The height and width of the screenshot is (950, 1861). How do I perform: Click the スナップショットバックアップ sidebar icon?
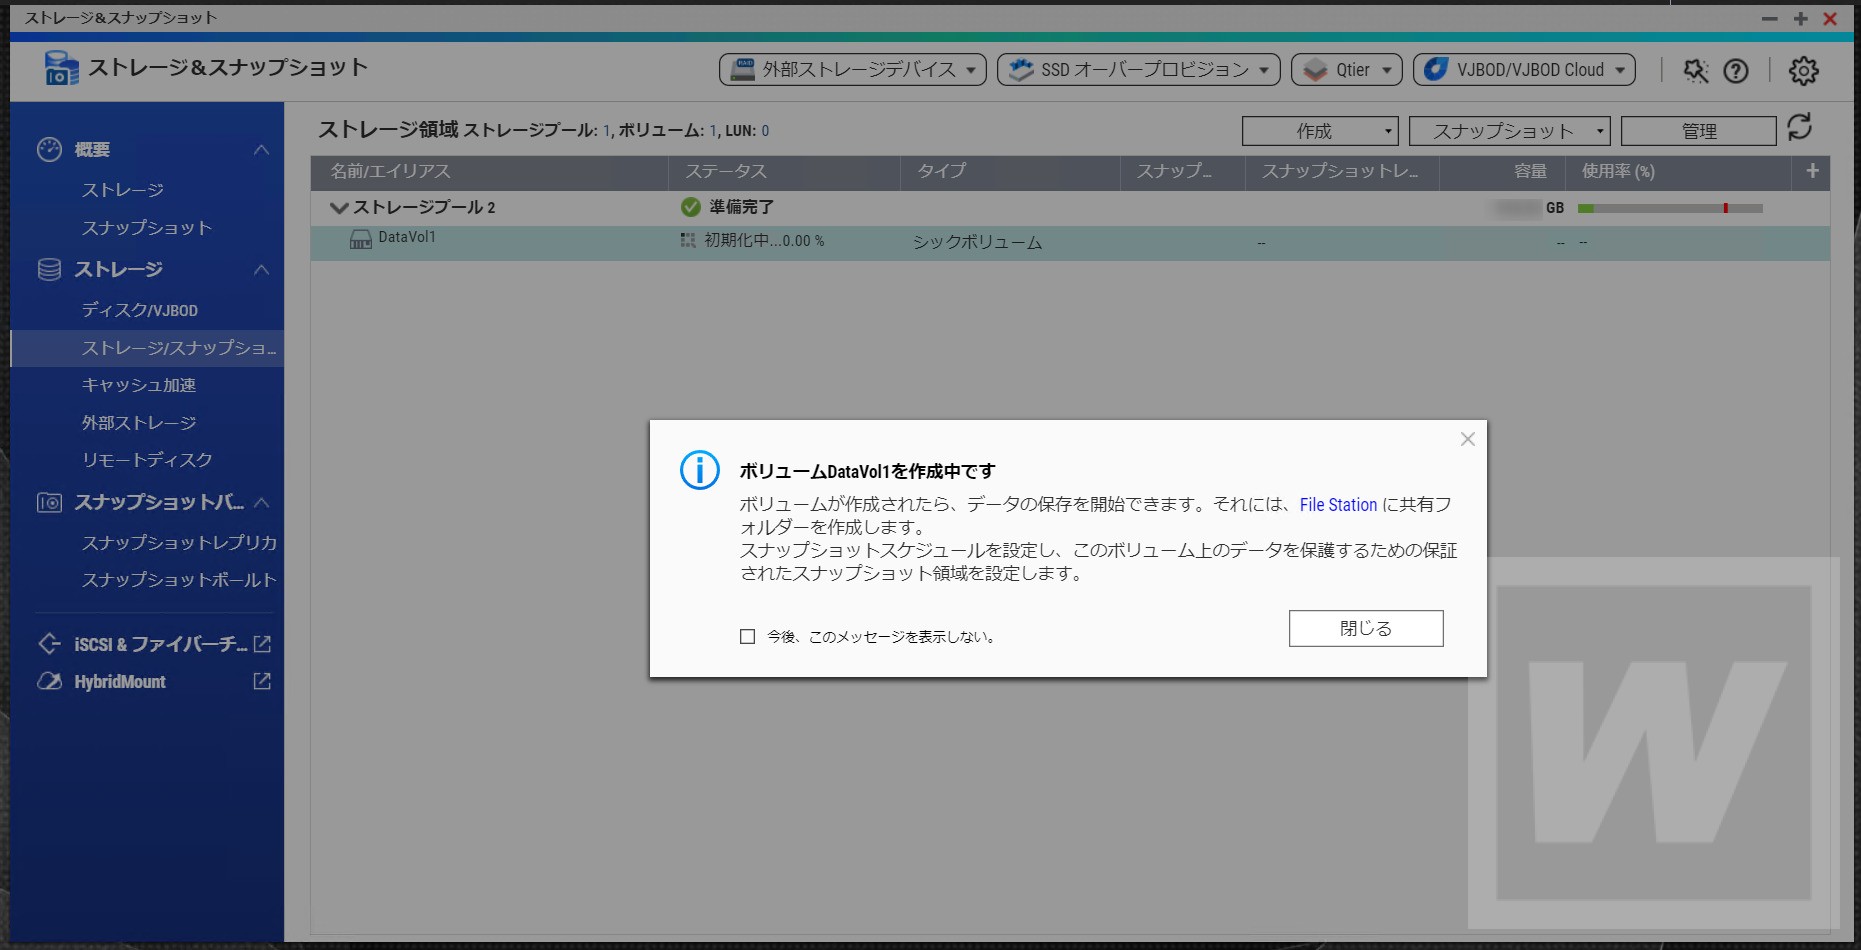click(49, 502)
